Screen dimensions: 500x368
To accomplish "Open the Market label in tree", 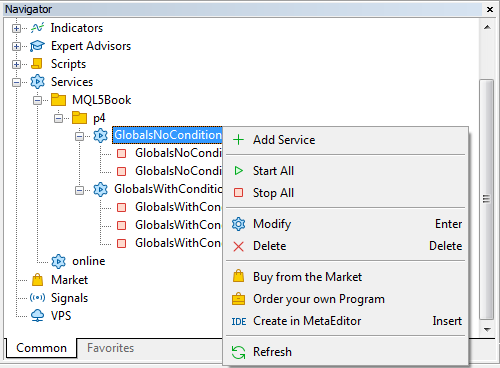I will pyautogui.click(x=69, y=280).
